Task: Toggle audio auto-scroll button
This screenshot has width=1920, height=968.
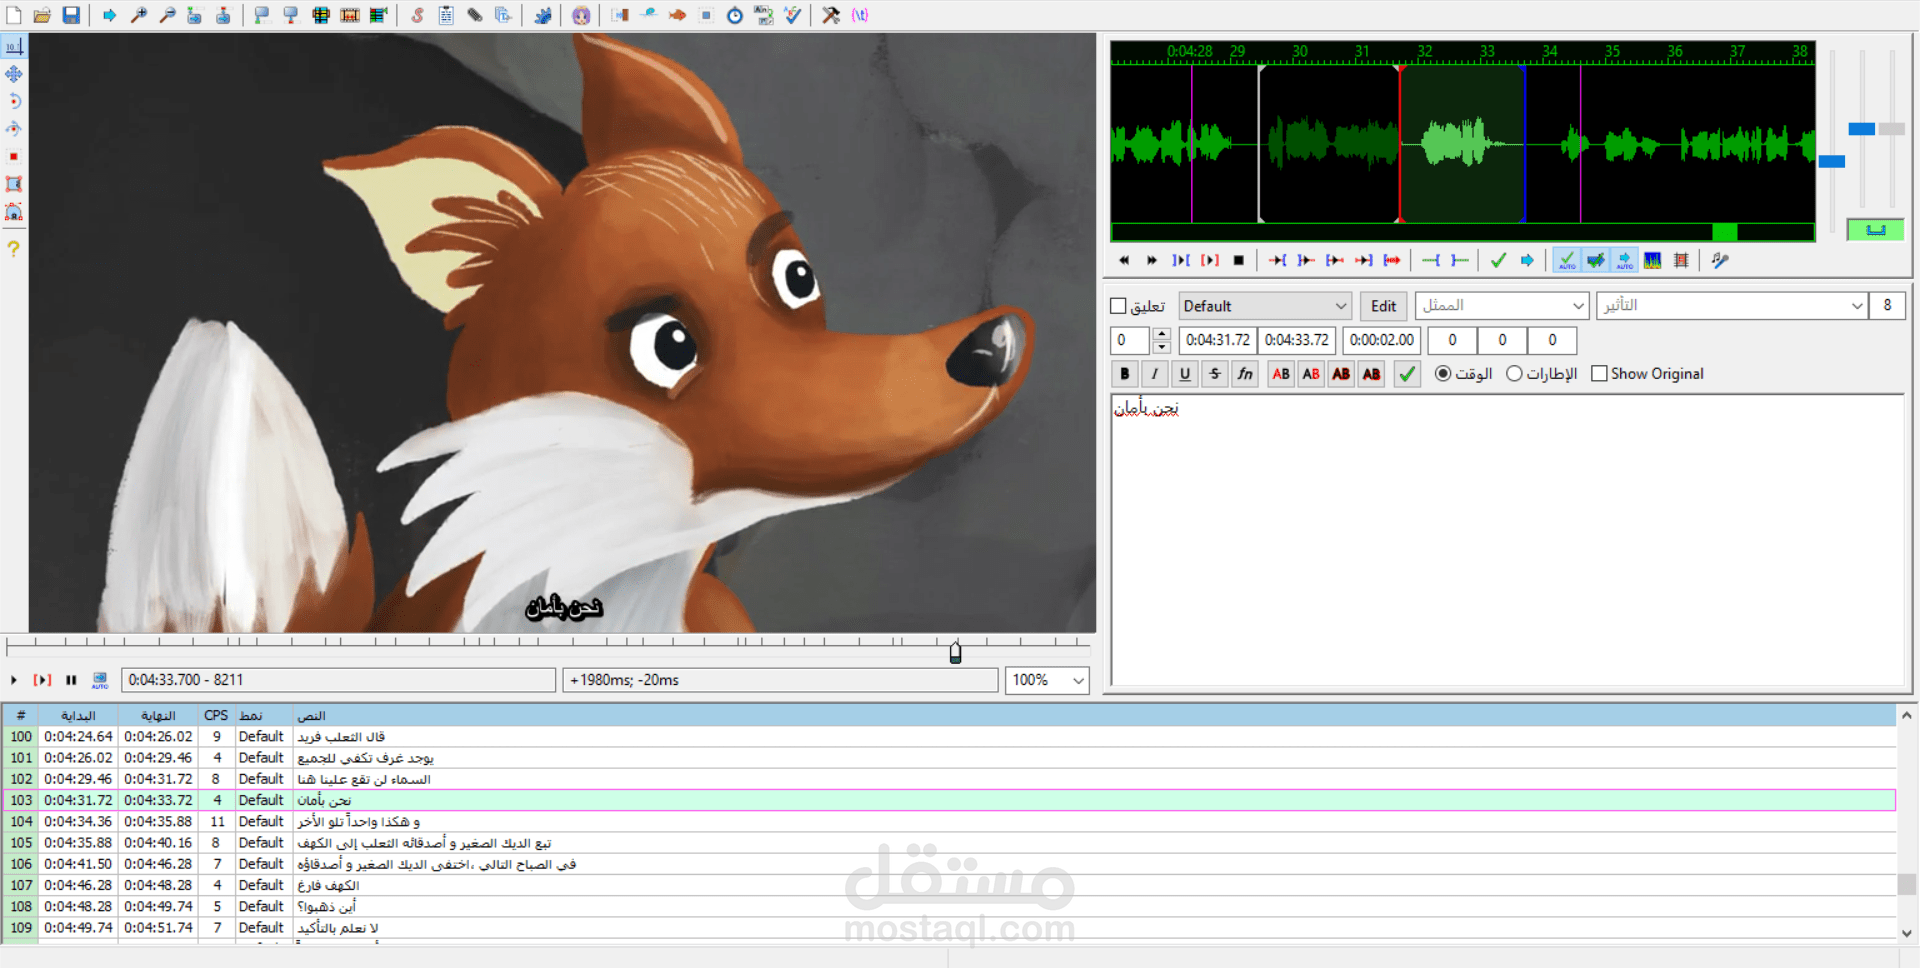Action: pos(1625,260)
